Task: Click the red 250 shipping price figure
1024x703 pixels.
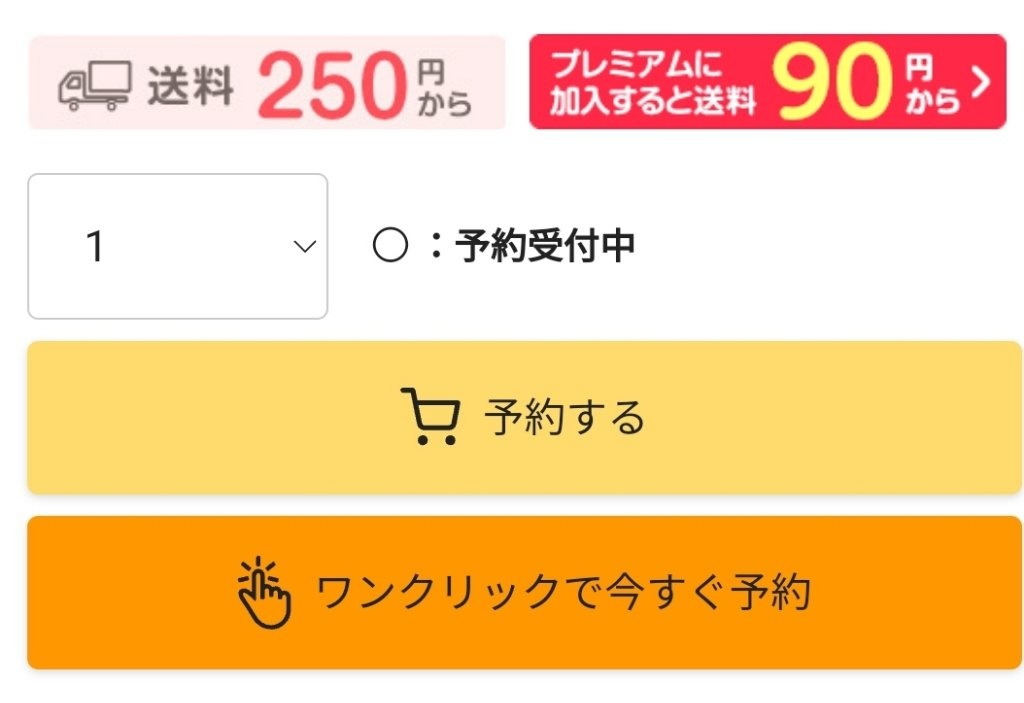Action: click(333, 85)
